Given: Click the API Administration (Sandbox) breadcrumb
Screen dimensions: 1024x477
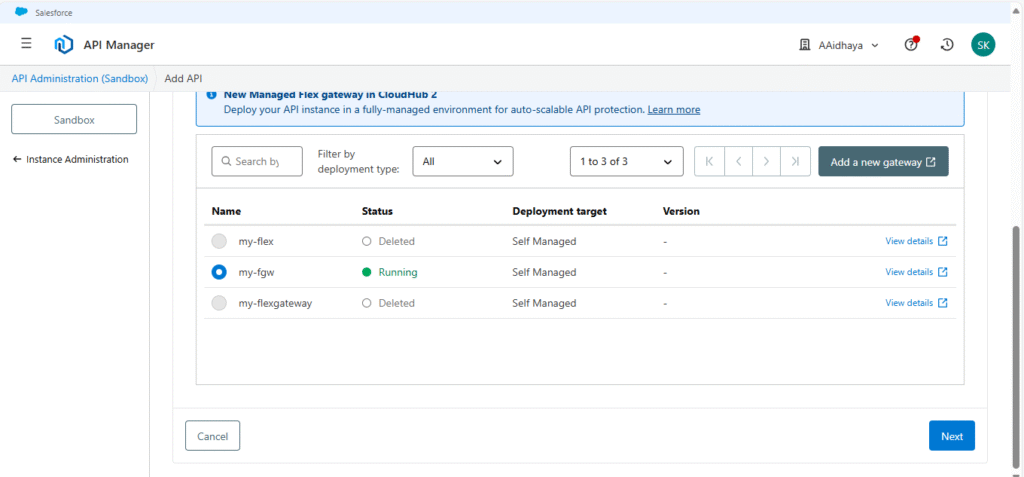Looking at the screenshot, I should tap(80, 78).
